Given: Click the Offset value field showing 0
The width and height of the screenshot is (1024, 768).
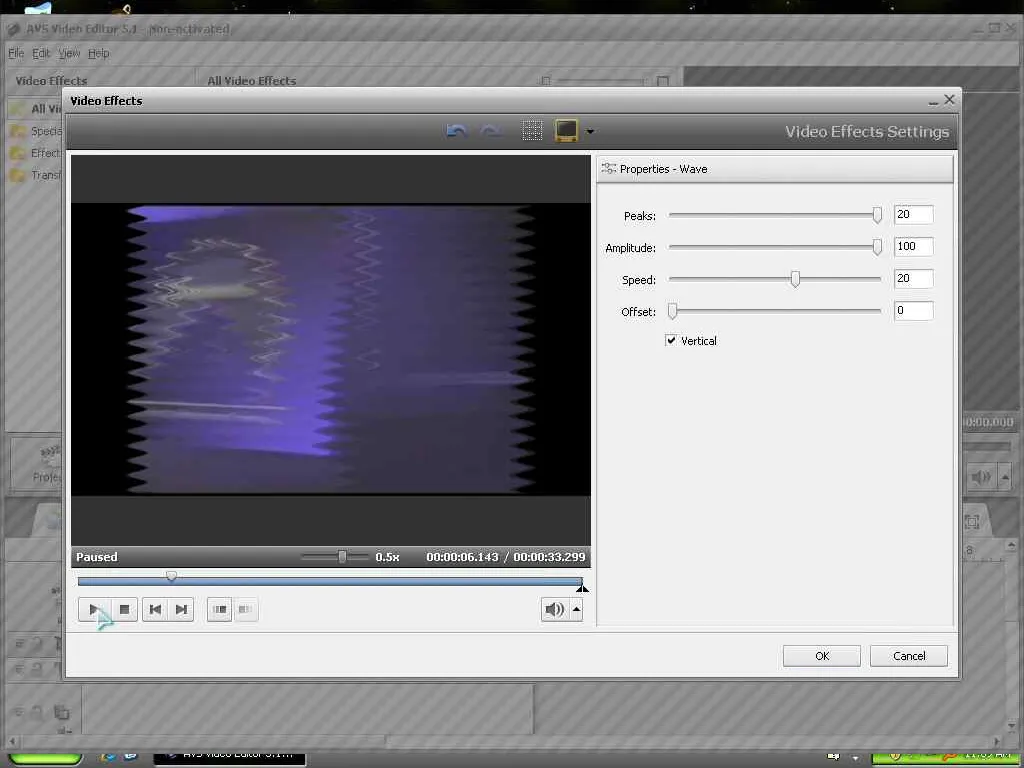Looking at the screenshot, I should pyautogui.click(x=913, y=310).
